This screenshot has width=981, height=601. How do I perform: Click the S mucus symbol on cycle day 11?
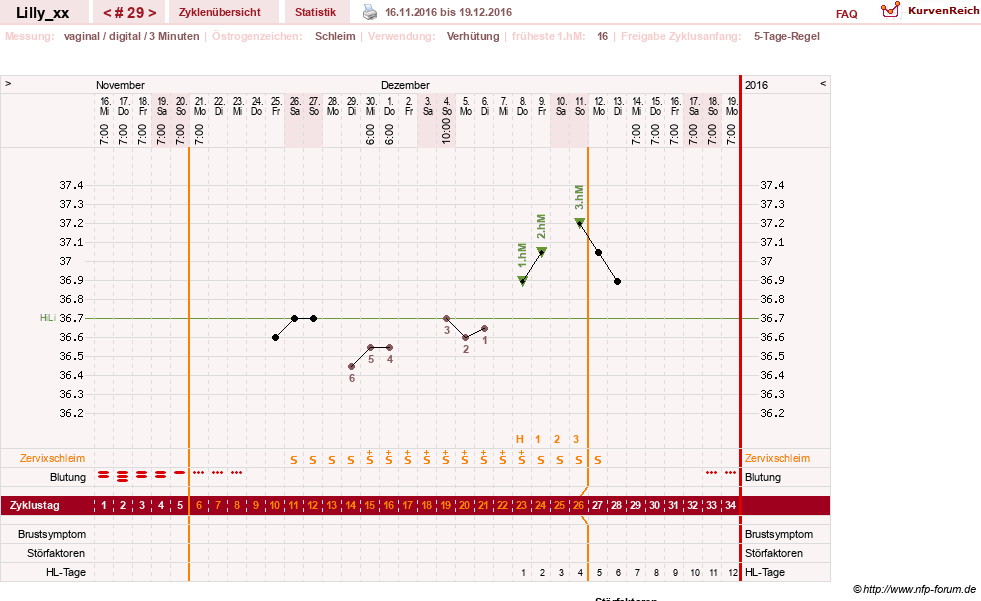tap(294, 460)
